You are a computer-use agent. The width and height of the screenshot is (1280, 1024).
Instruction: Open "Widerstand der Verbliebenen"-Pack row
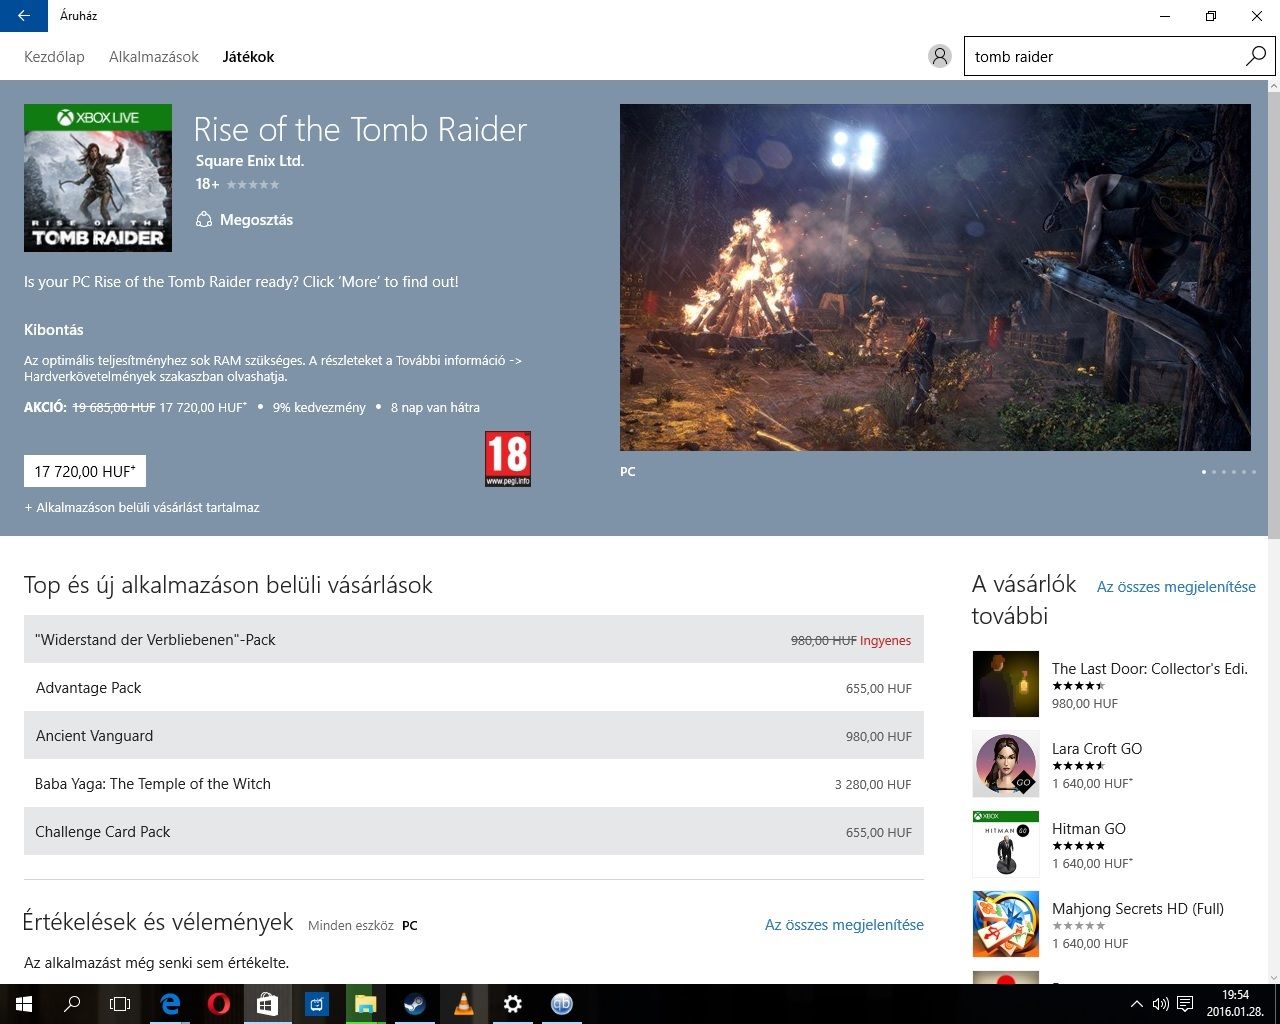(x=474, y=640)
